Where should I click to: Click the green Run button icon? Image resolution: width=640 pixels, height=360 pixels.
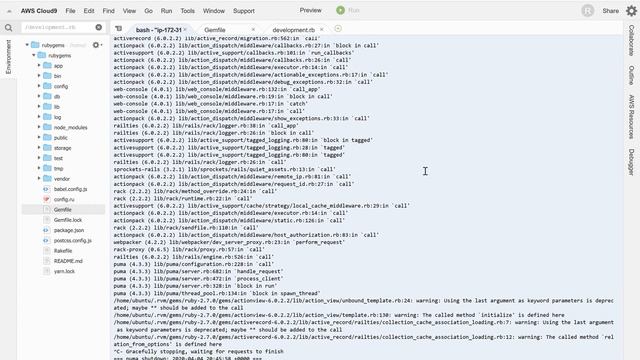(340, 10)
